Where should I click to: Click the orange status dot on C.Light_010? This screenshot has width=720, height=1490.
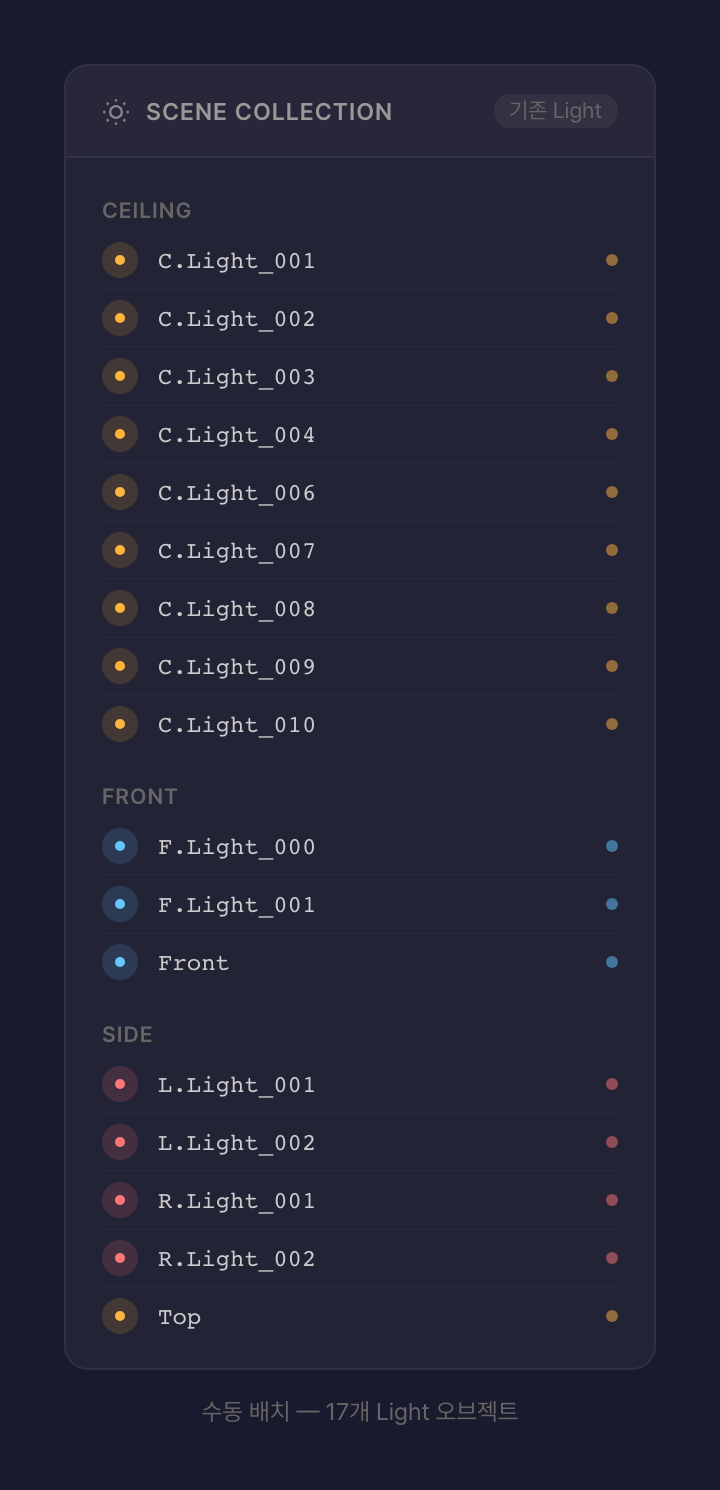(612, 724)
